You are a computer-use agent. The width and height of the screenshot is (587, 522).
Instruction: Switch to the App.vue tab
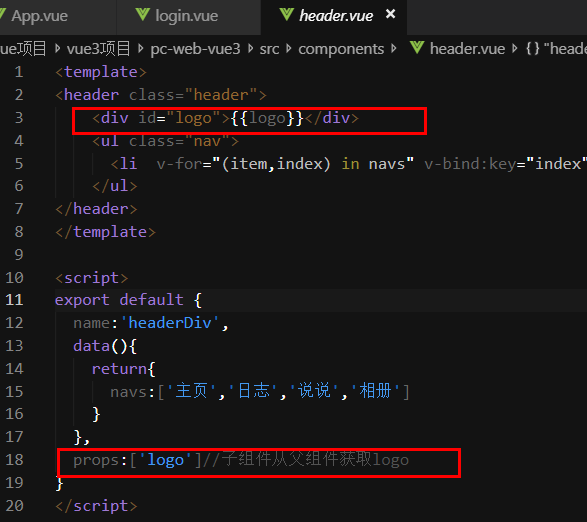pos(39,16)
